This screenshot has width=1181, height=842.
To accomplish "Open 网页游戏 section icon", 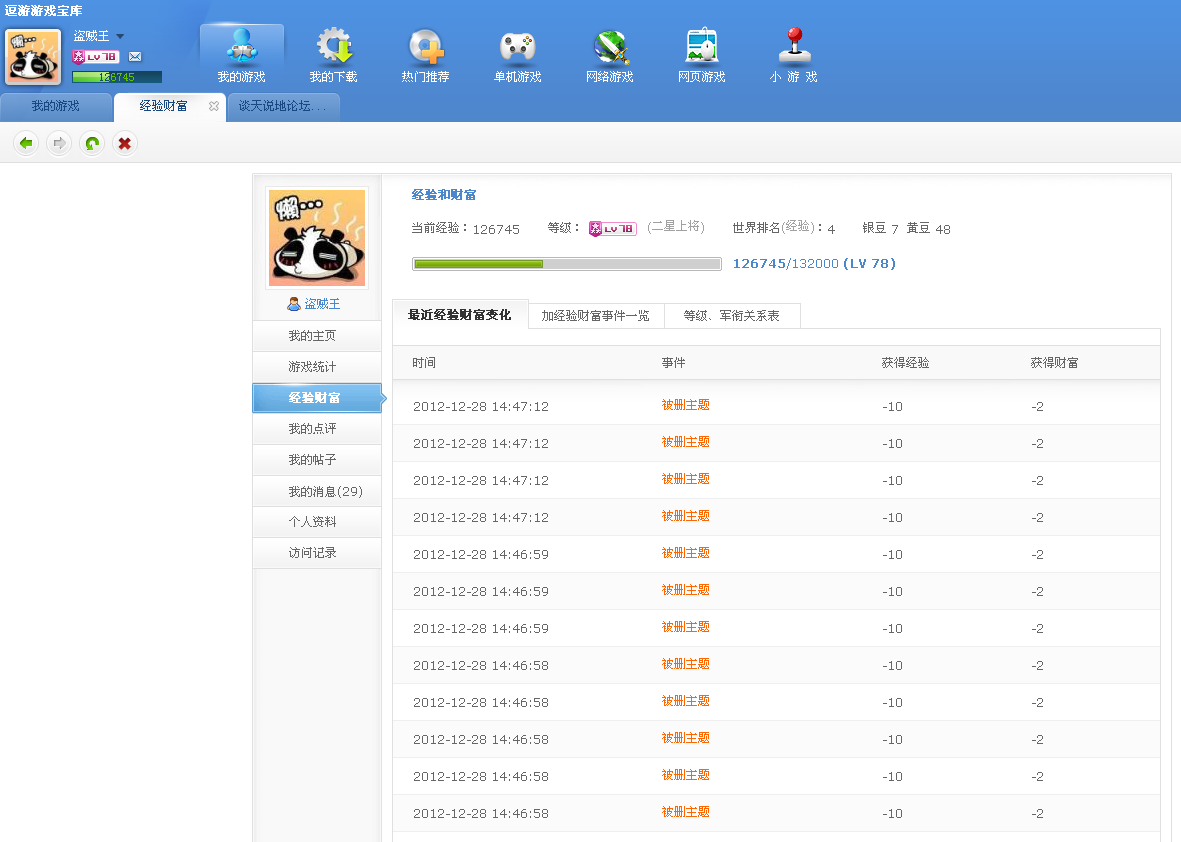I will coord(702,56).
